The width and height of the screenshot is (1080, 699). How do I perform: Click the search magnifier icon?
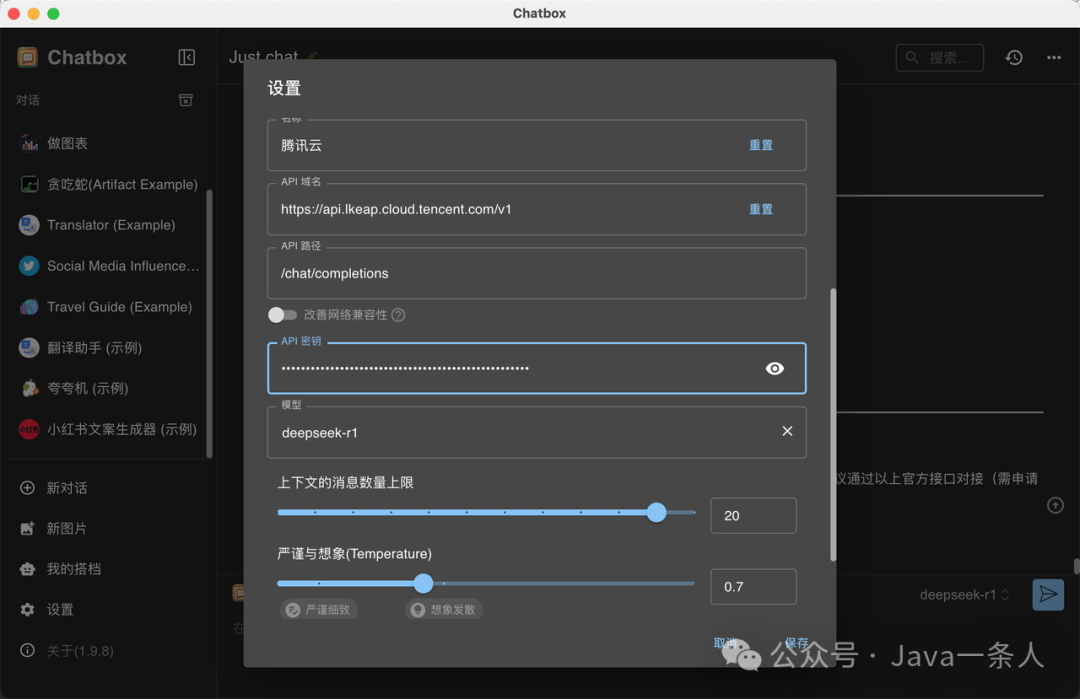point(912,58)
